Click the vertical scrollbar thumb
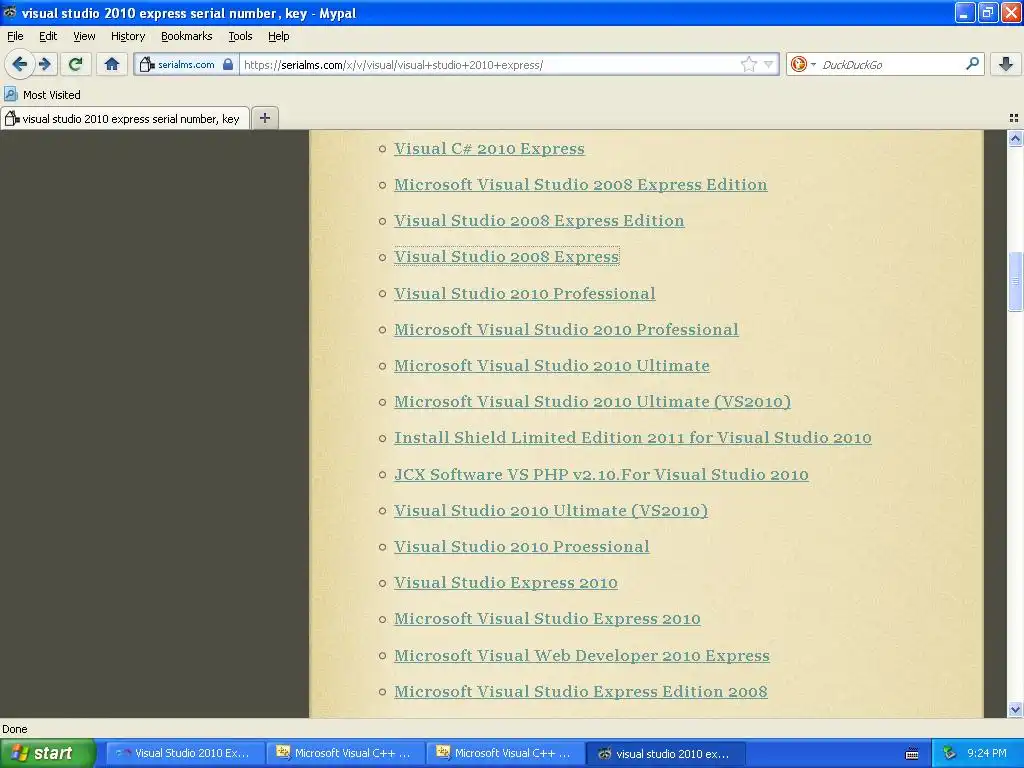1024x768 pixels. click(x=1015, y=281)
